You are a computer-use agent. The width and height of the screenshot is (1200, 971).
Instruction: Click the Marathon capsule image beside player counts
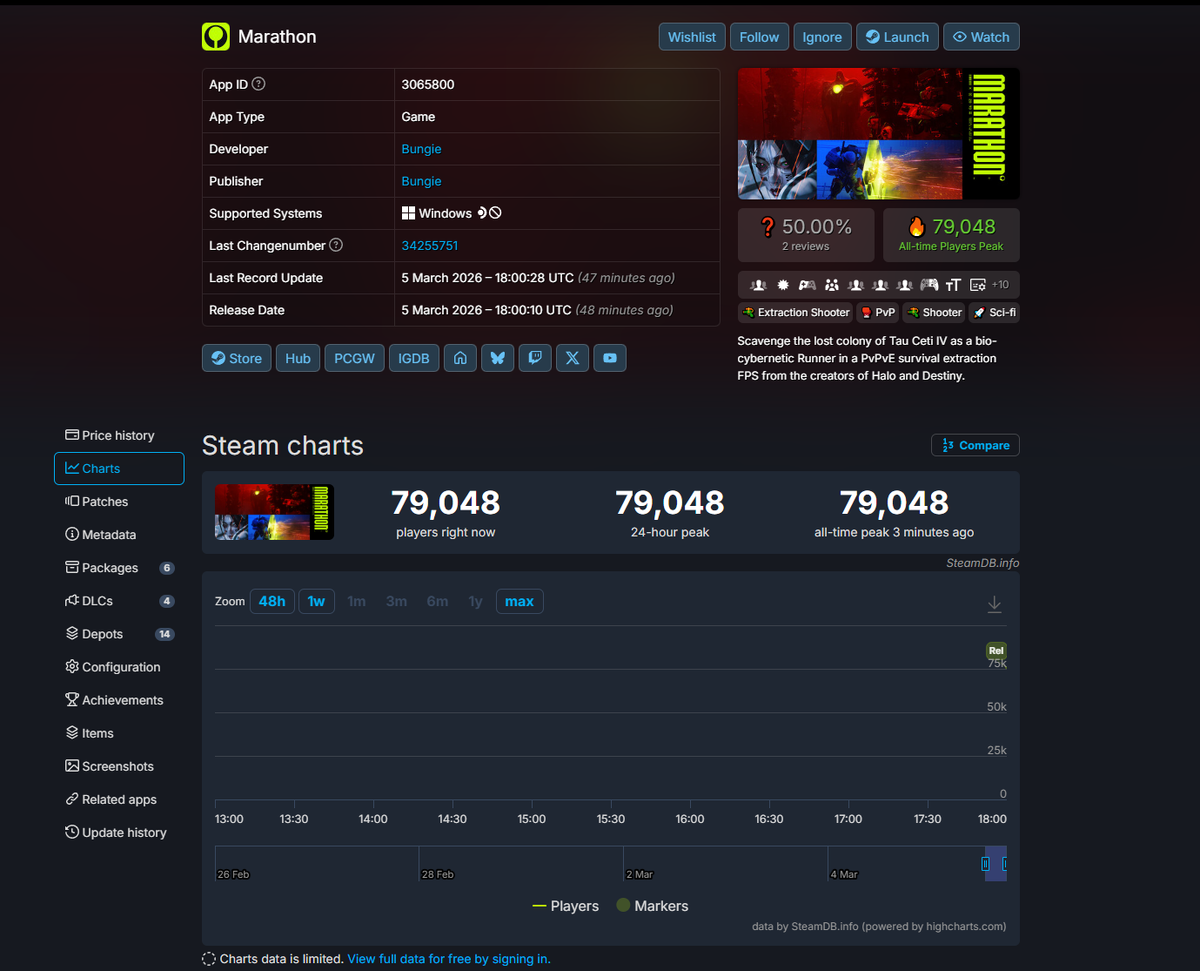pos(274,512)
